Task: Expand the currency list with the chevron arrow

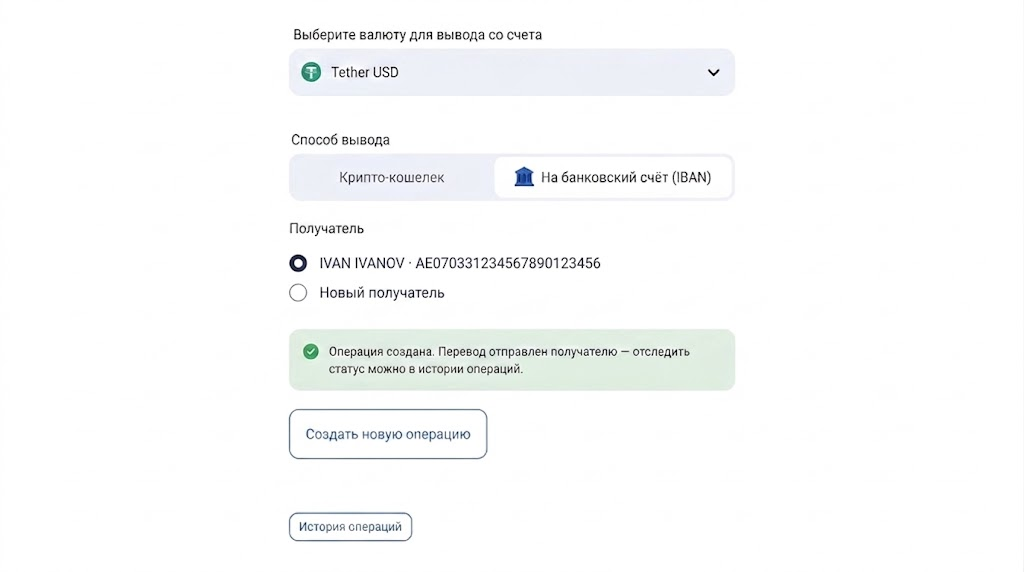Action: tap(713, 72)
